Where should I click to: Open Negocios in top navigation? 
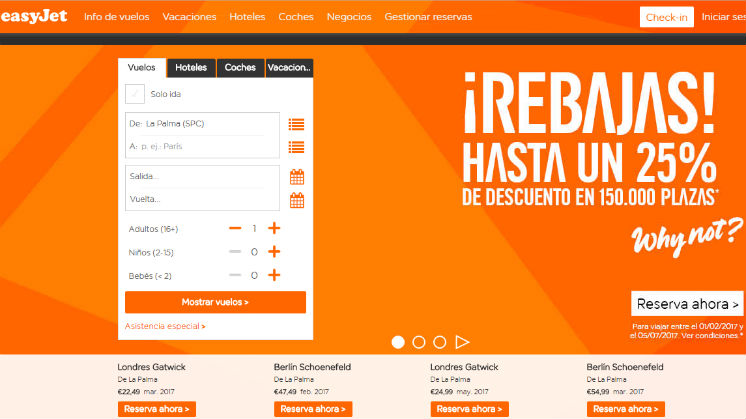pyautogui.click(x=349, y=17)
